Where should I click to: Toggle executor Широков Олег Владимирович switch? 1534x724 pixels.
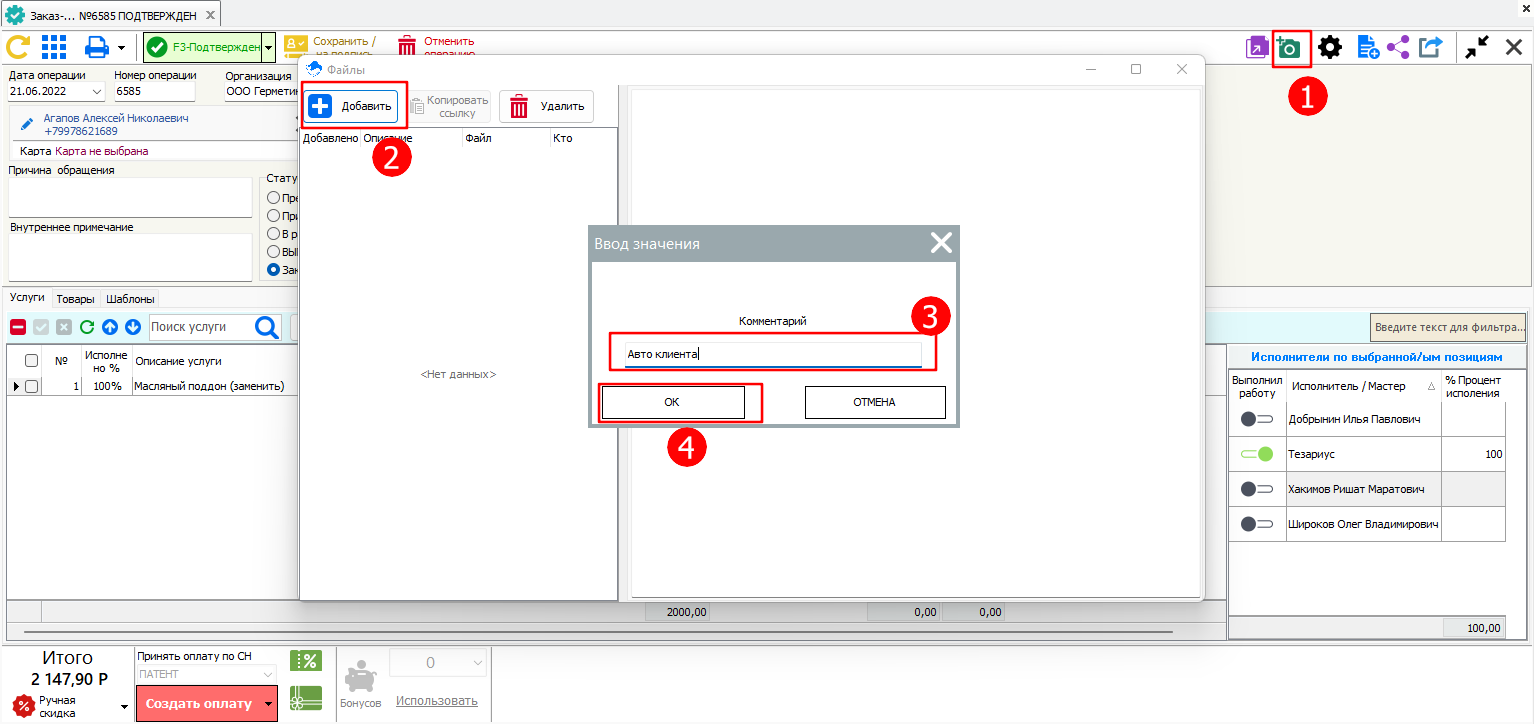[1256, 524]
